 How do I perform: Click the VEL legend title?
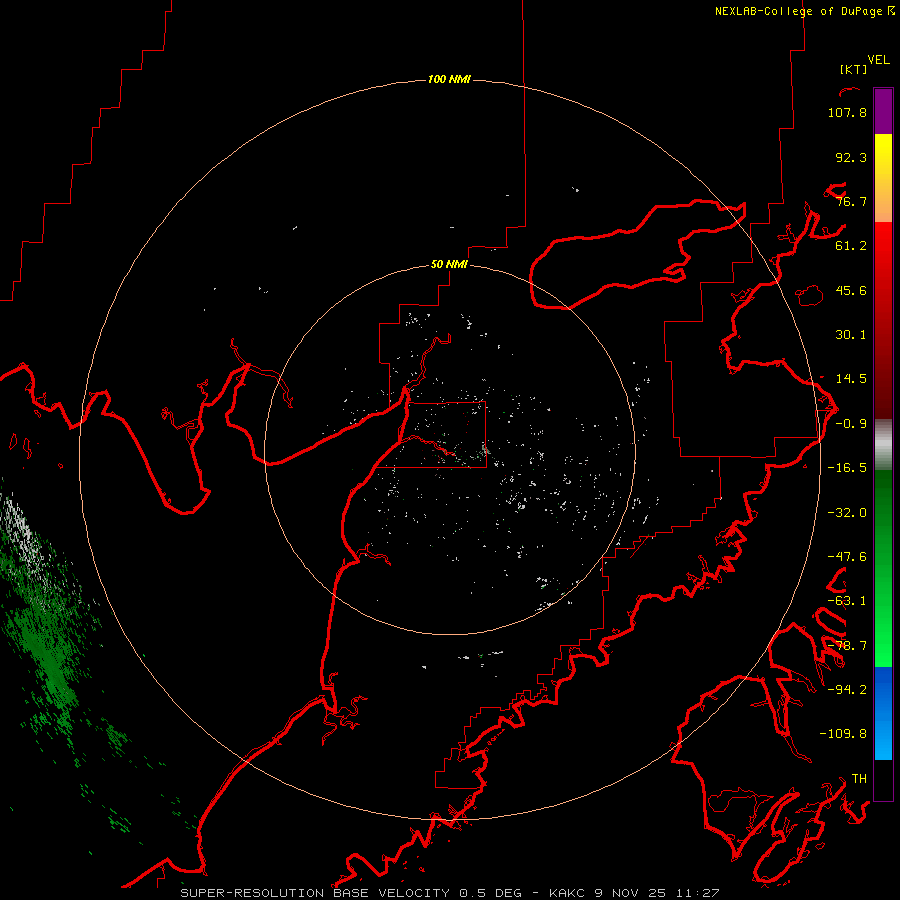pyautogui.click(x=878, y=60)
